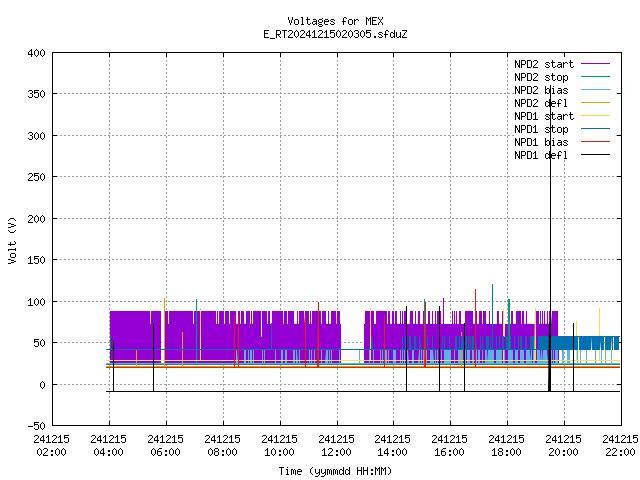The width and height of the screenshot is (640, 480).
Task: Click the NPD2 start legend label
Action: [544, 64]
